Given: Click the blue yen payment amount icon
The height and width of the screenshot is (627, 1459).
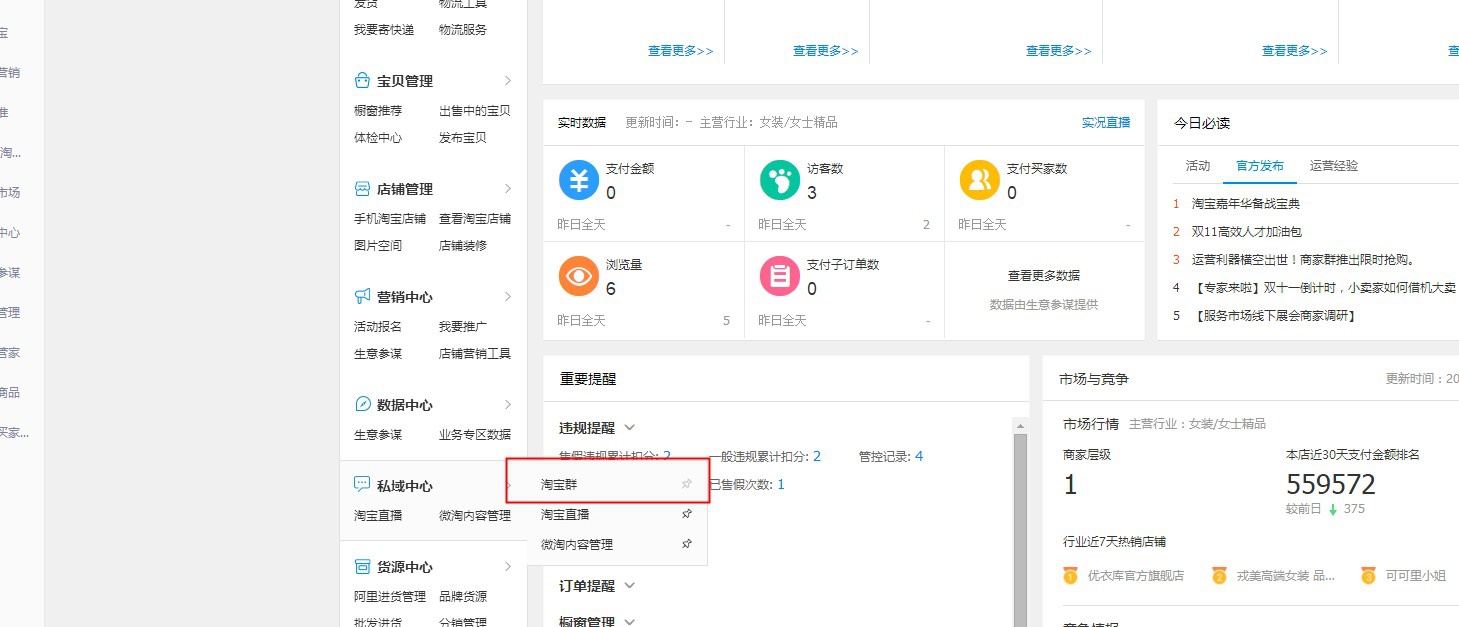Looking at the screenshot, I should point(579,180).
